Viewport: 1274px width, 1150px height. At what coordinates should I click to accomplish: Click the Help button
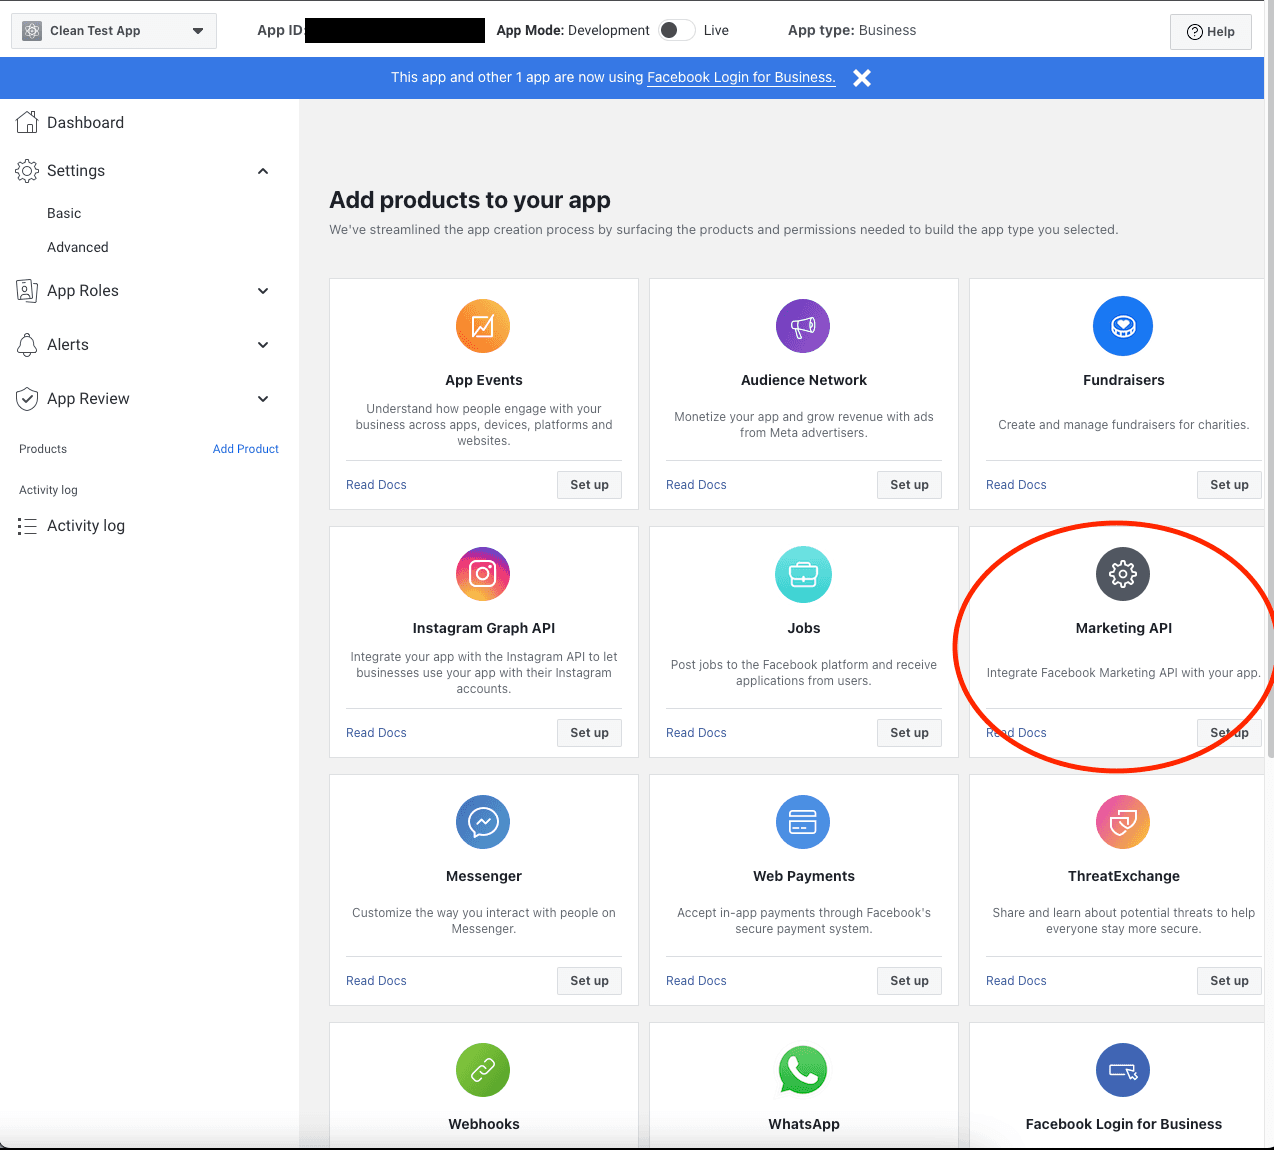[x=1210, y=32]
